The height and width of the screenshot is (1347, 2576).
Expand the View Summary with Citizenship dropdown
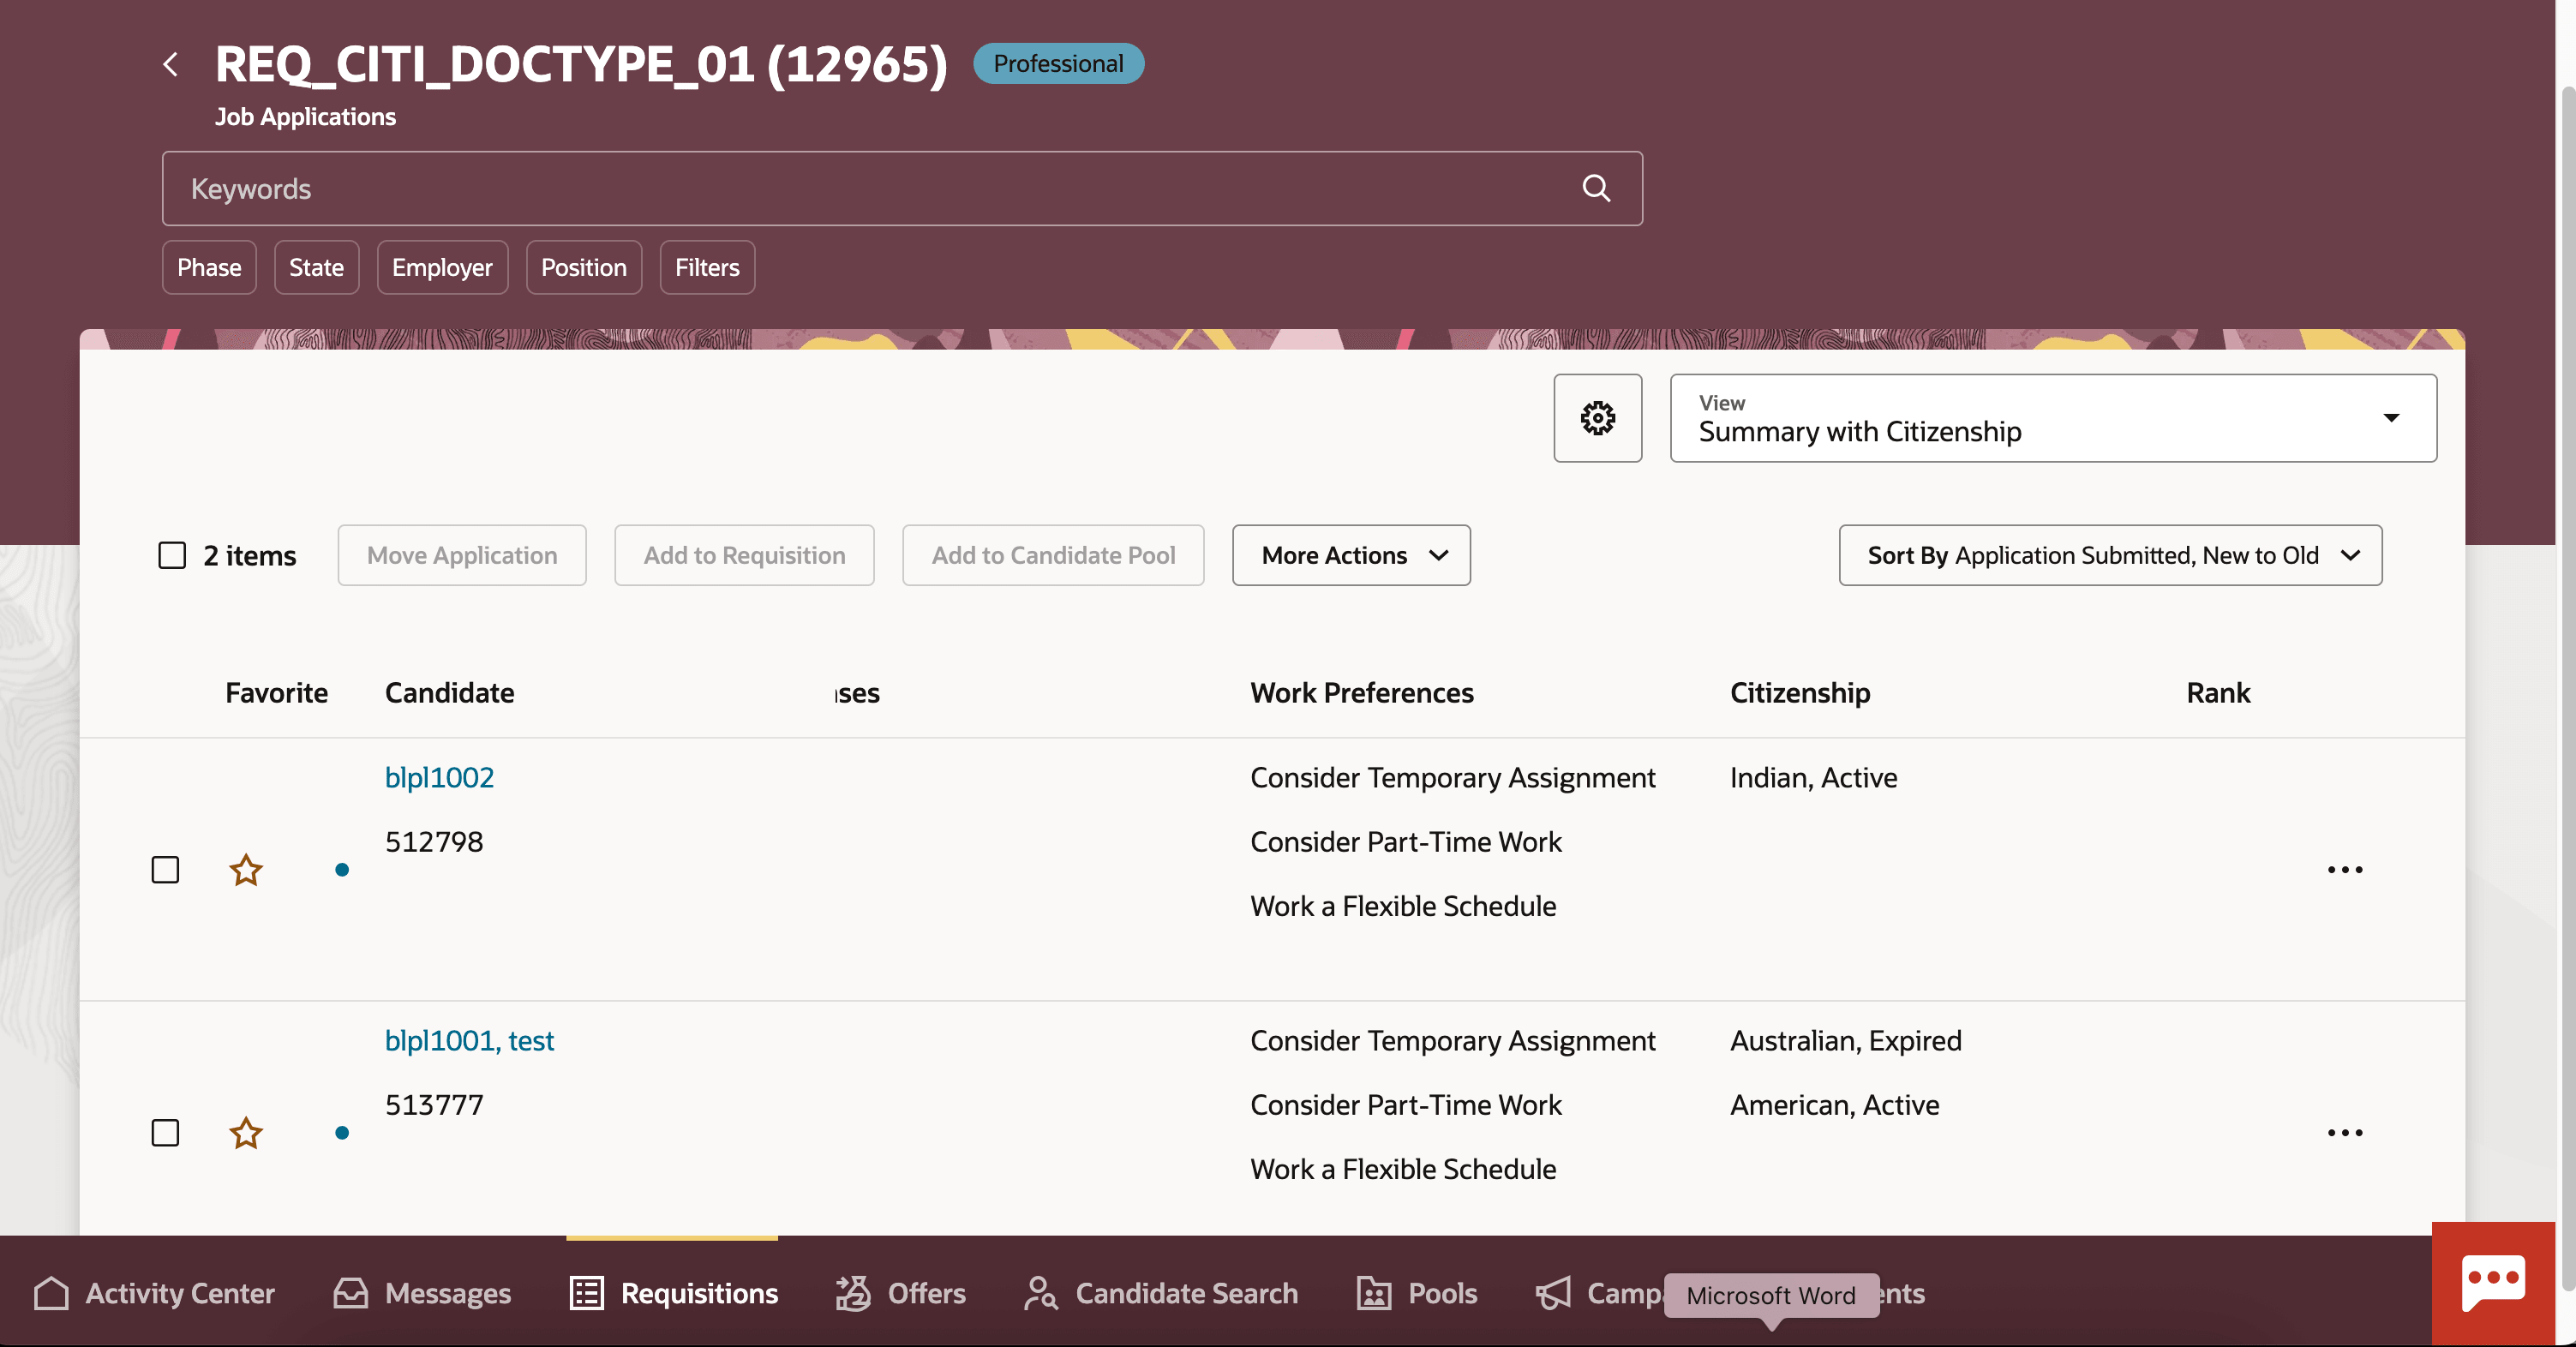[2053, 418]
